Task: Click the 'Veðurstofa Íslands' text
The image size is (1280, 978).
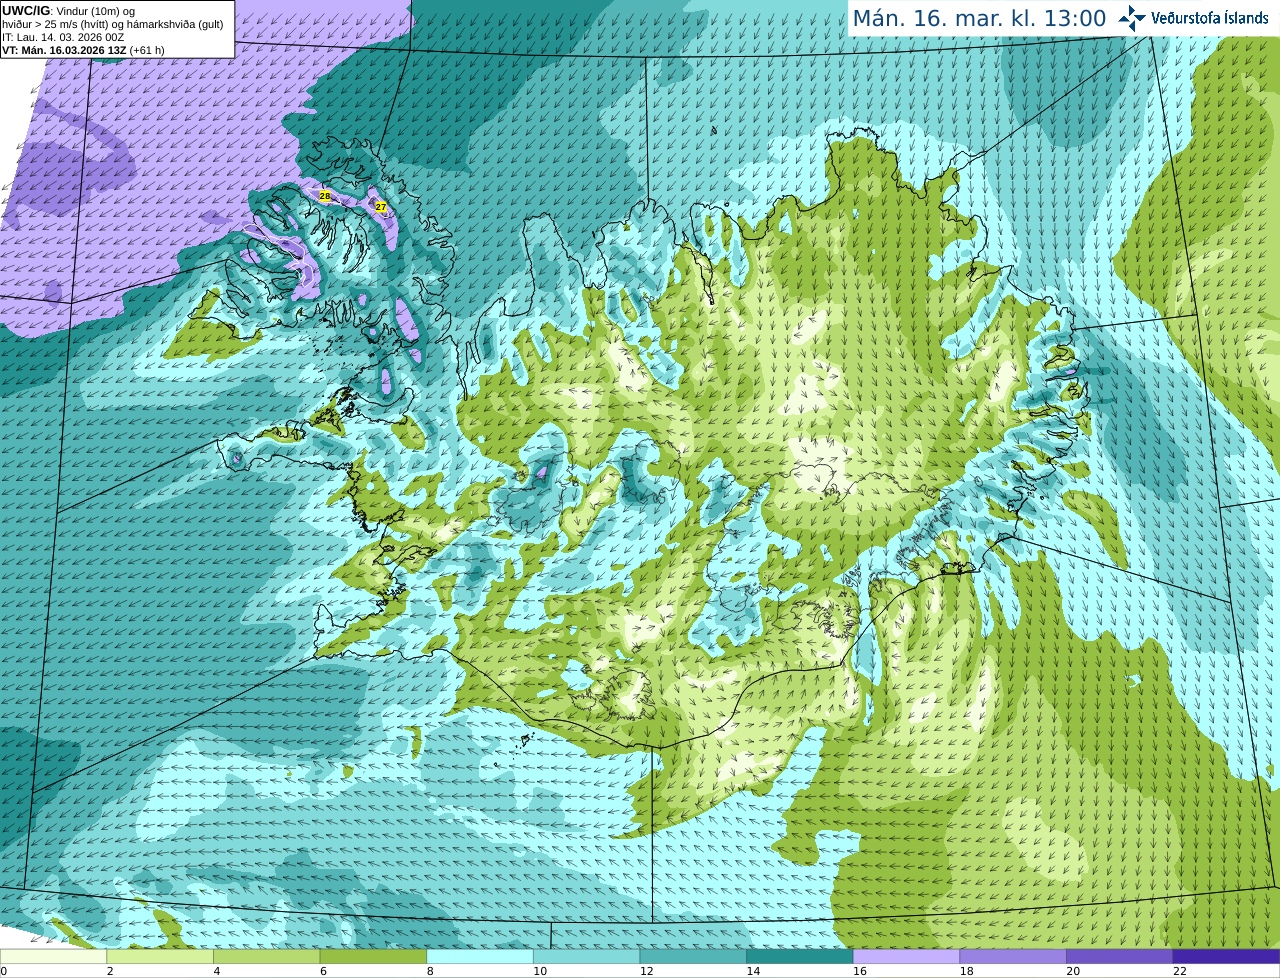Action: tap(1209, 18)
